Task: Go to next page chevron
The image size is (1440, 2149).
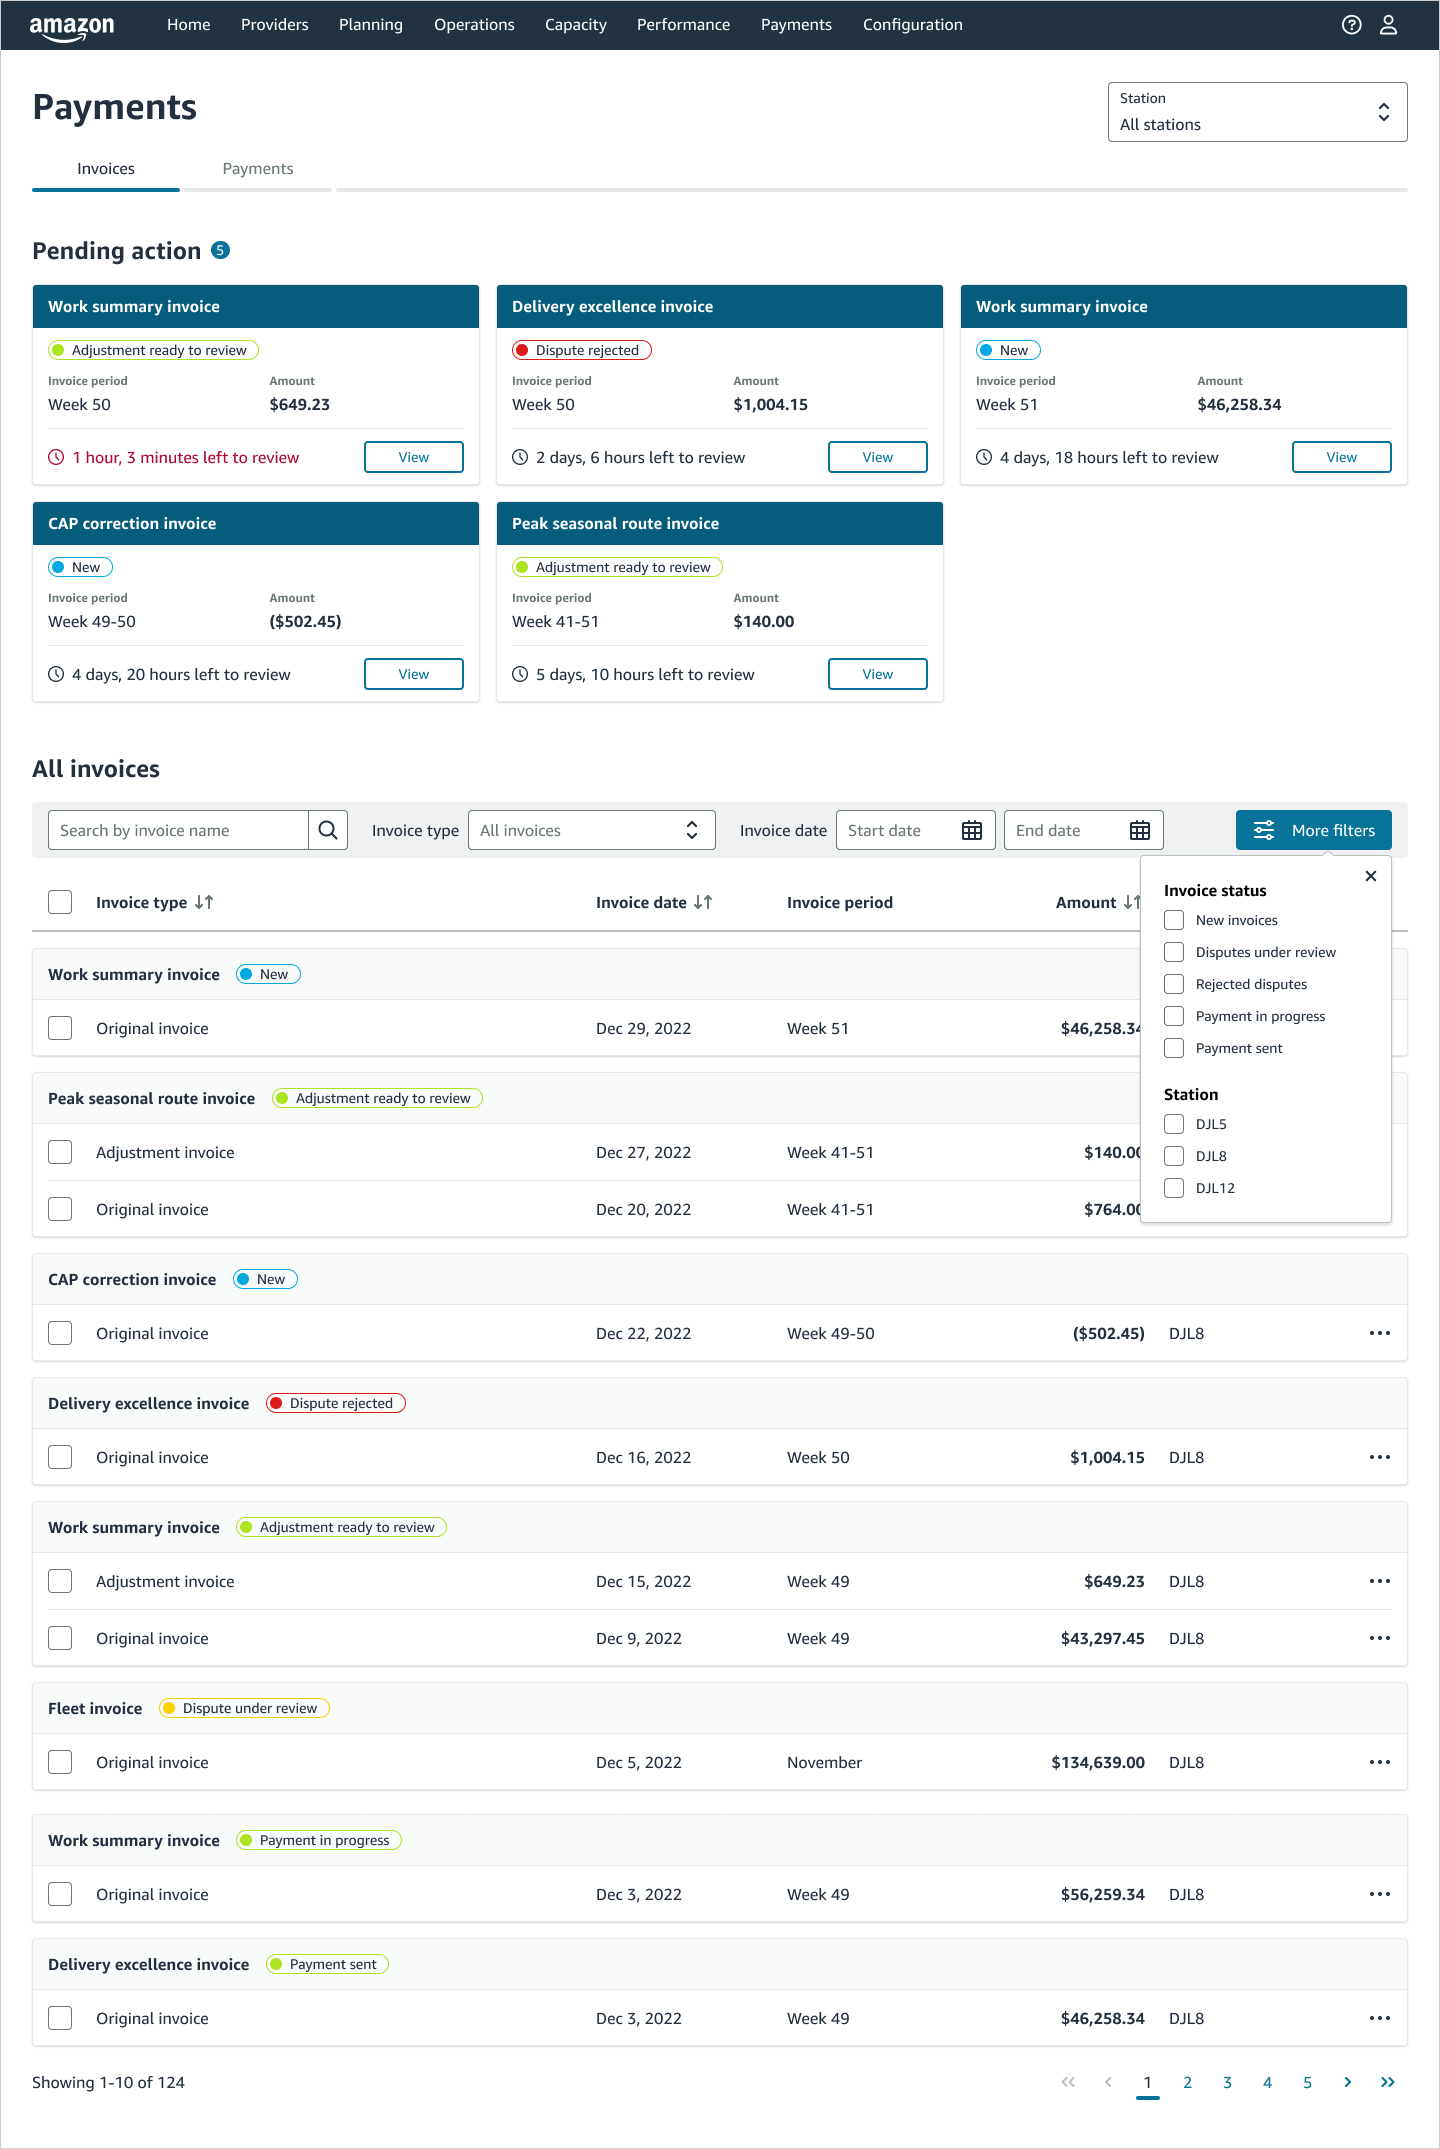Action: tap(1348, 2082)
